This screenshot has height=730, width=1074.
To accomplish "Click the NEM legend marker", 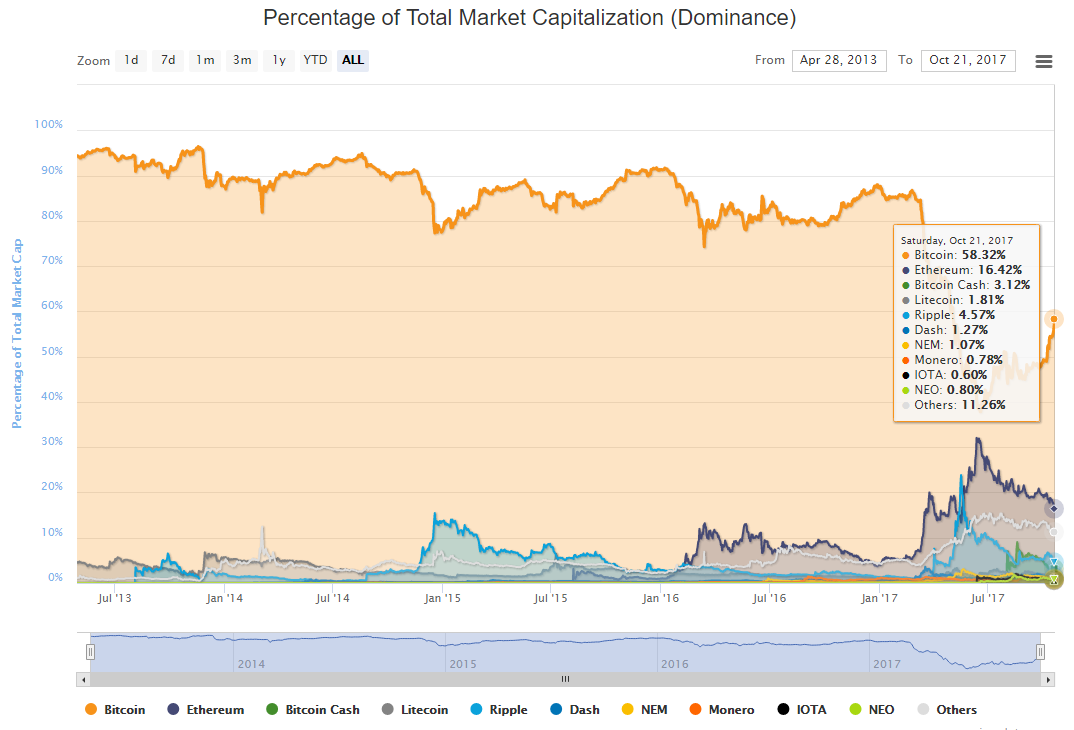I will (627, 710).
